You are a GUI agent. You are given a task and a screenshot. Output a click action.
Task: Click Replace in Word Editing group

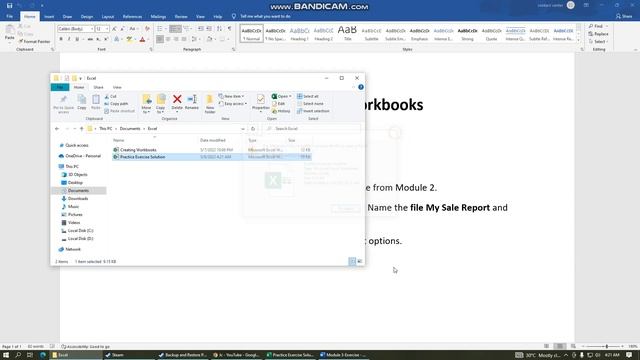(x=598, y=34)
